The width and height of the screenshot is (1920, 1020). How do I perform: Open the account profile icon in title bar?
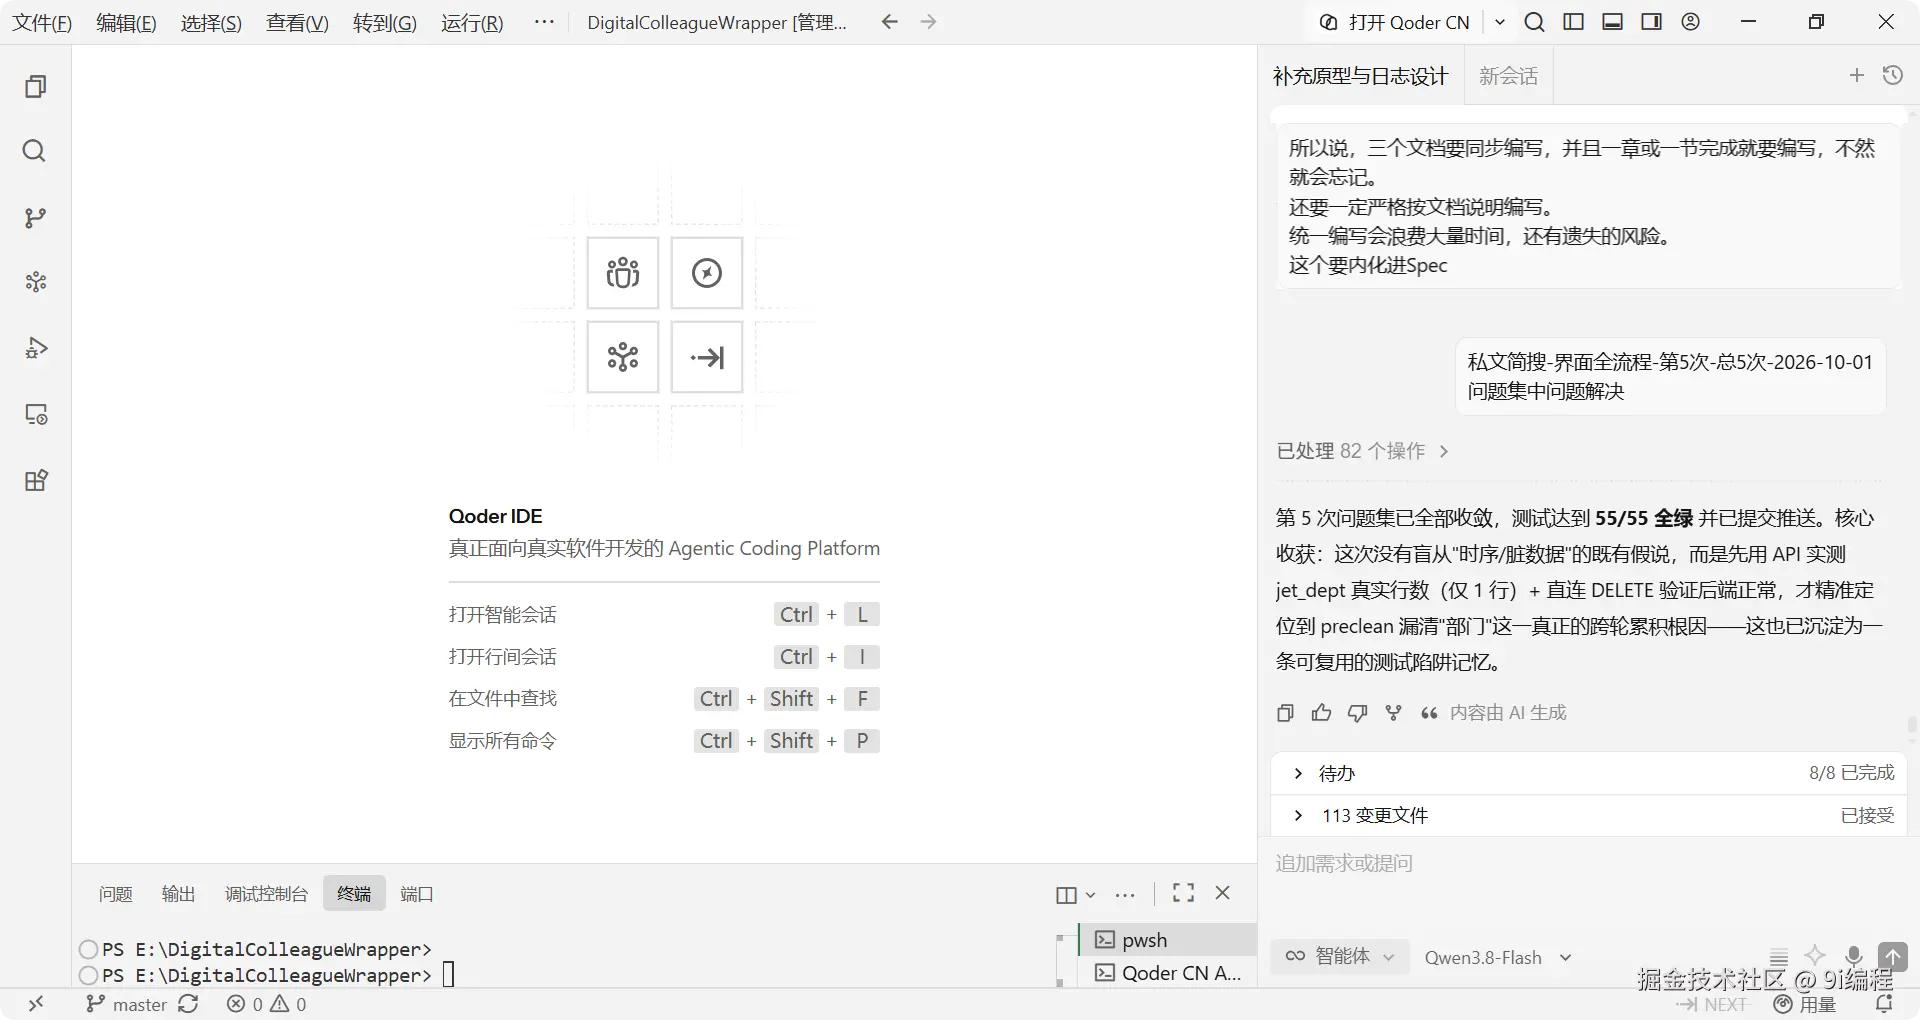click(1690, 22)
